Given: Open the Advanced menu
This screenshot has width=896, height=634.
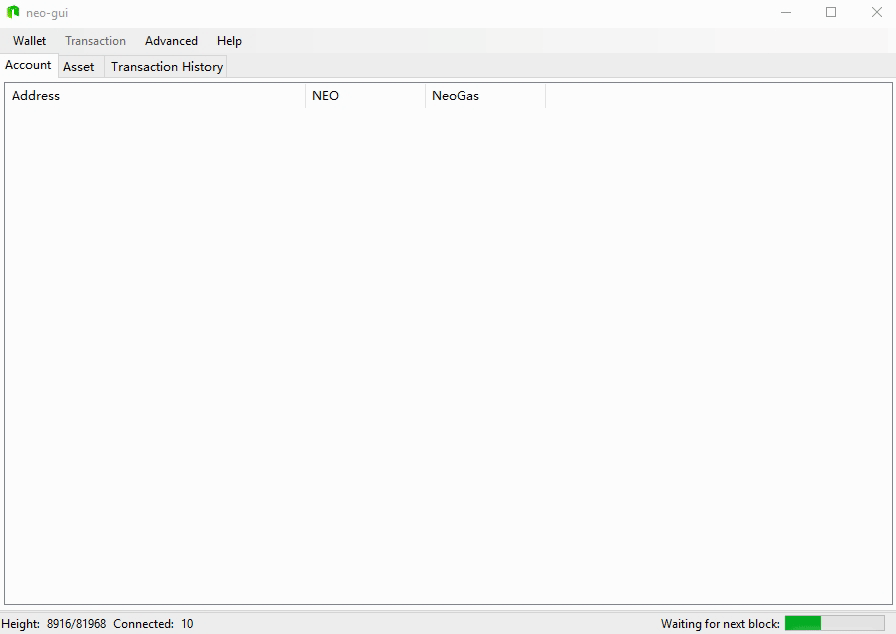Looking at the screenshot, I should tap(171, 41).
